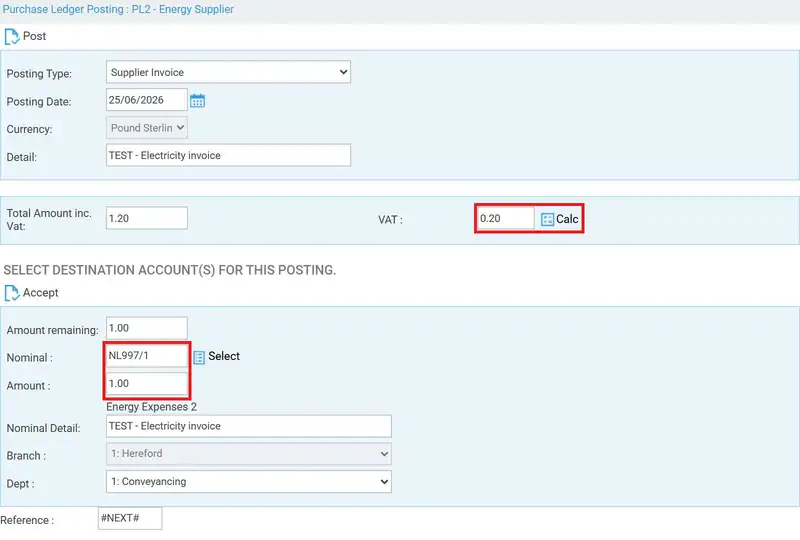Click the Post button label
The image size is (800, 540).
34,36
